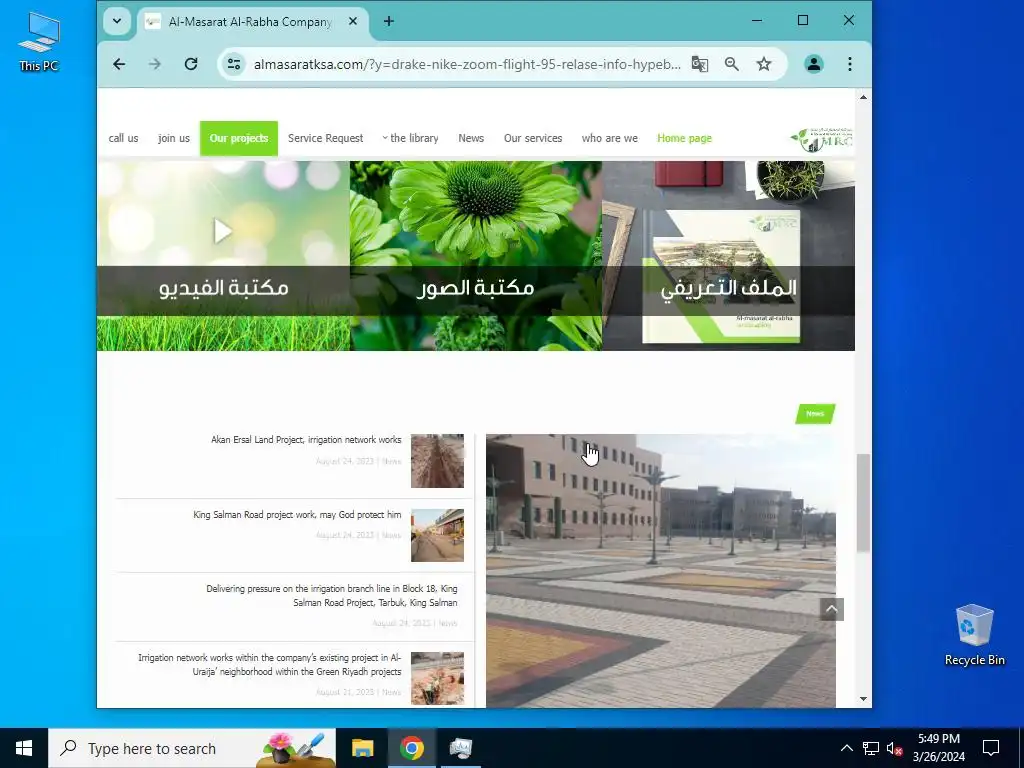Open the Our services menu item
This screenshot has width=1024, height=768.
click(x=533, y=138)
